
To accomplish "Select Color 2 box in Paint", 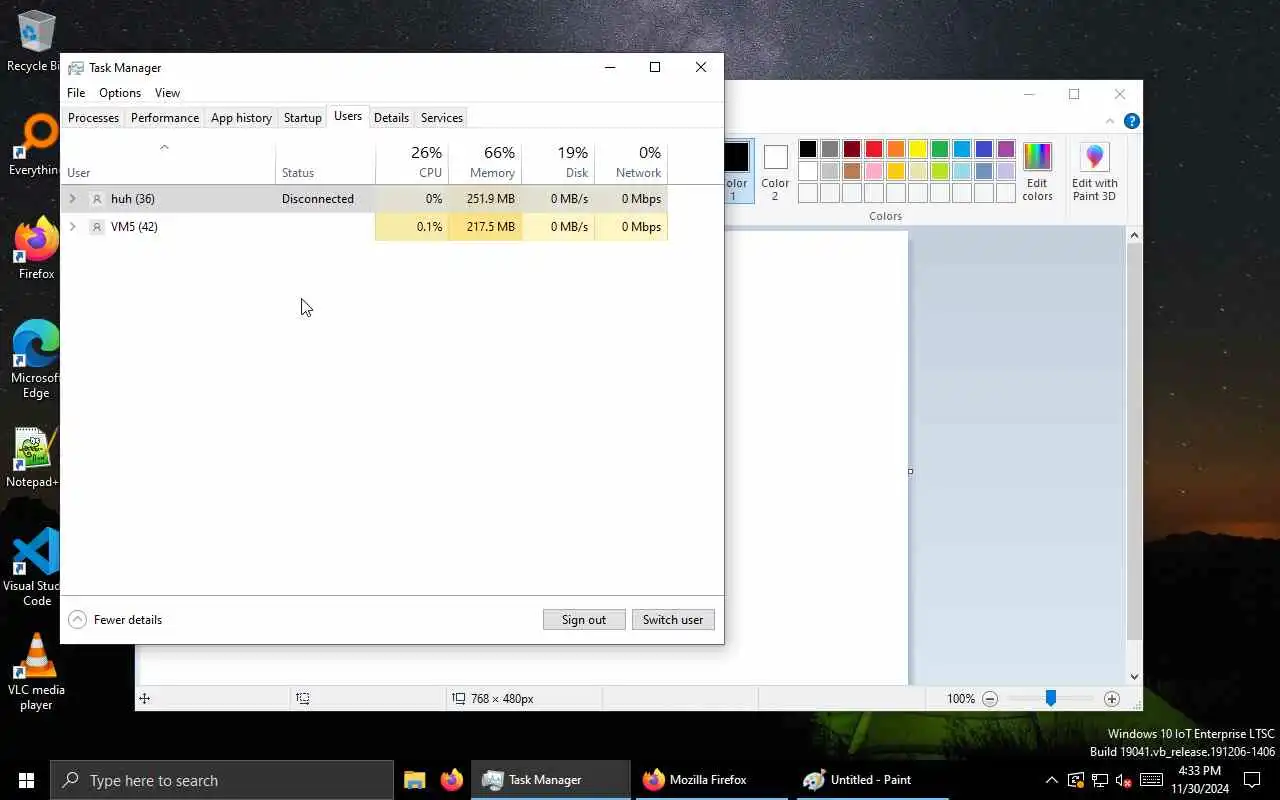I will tap(775, 171).
